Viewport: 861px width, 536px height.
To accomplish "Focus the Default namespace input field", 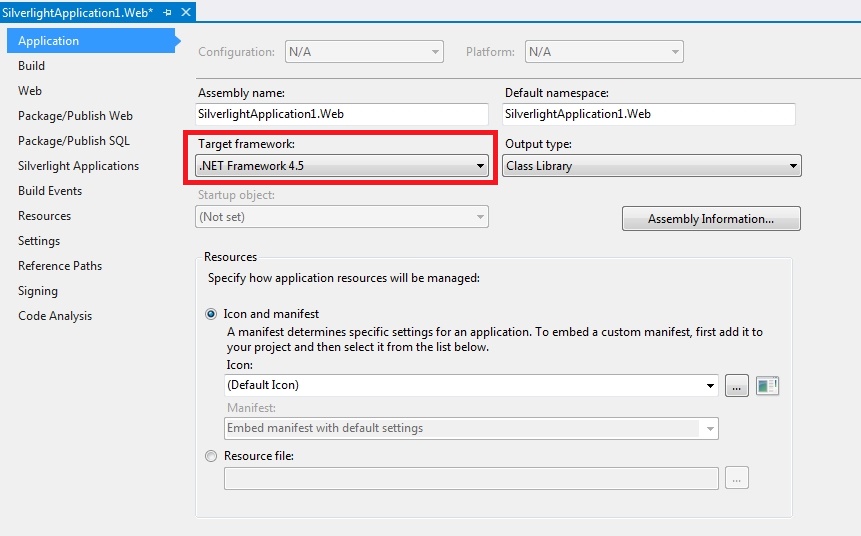I will (649, 115).
